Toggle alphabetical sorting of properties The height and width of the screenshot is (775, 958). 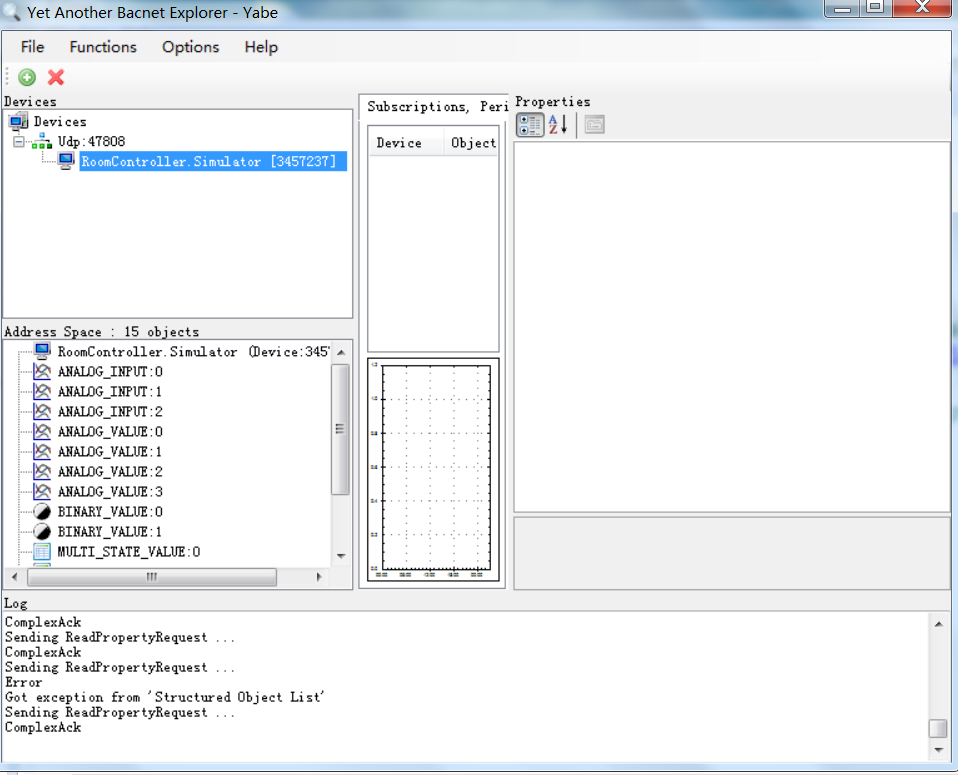(554, 124)
